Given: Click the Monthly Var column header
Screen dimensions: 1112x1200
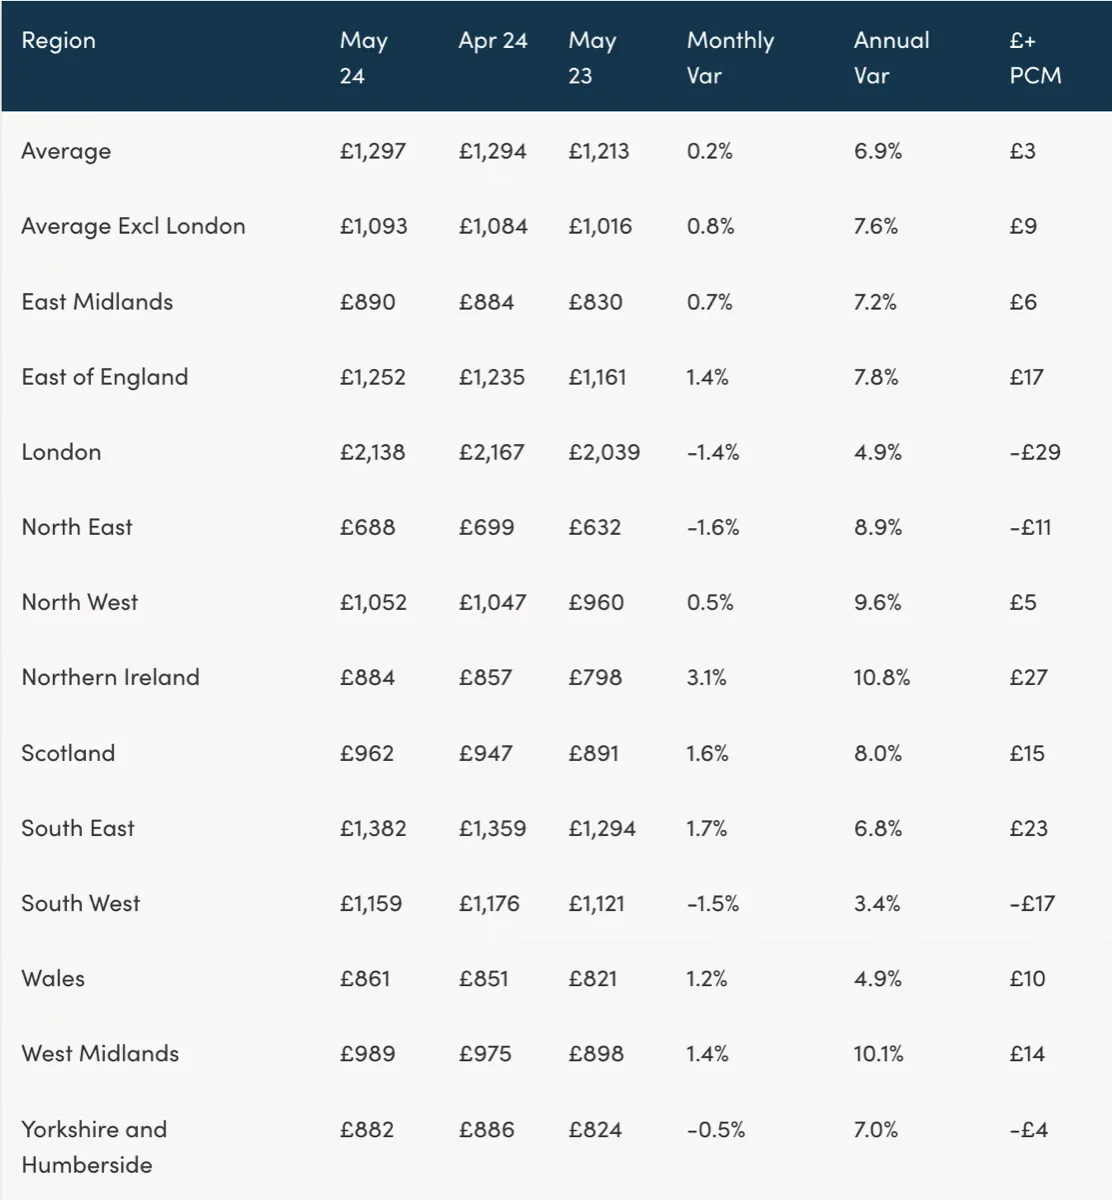Looking at the screenshot, I should 730,58.
